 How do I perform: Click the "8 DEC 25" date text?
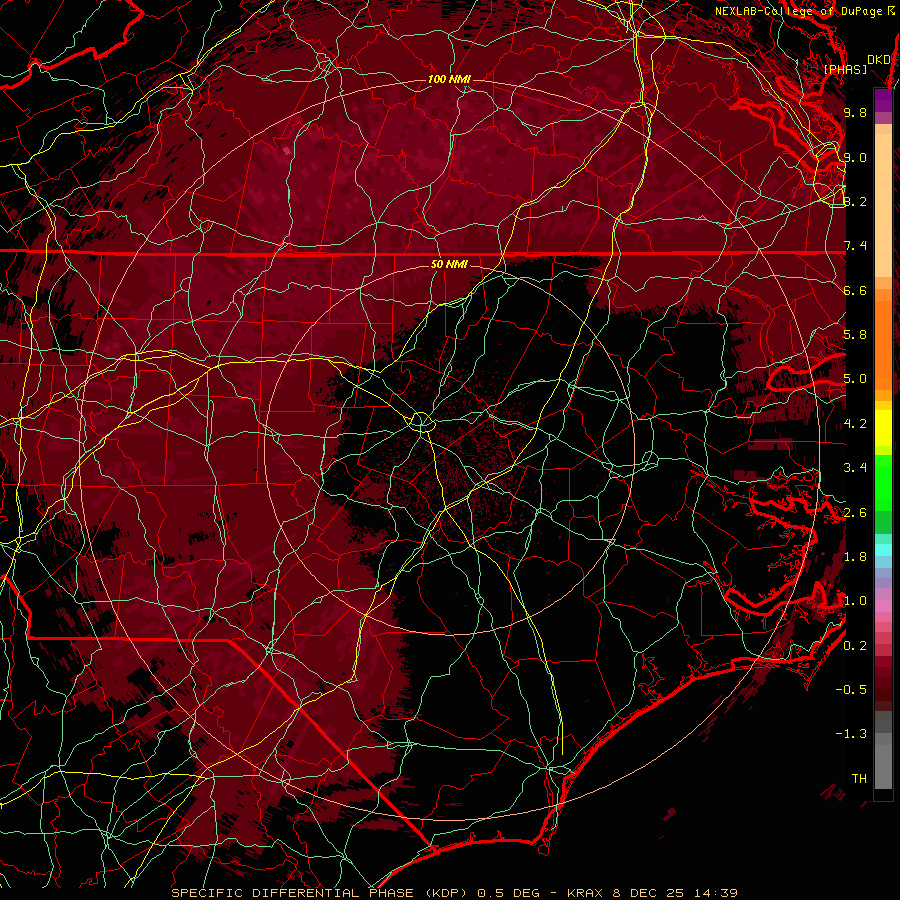click(649, 893)
